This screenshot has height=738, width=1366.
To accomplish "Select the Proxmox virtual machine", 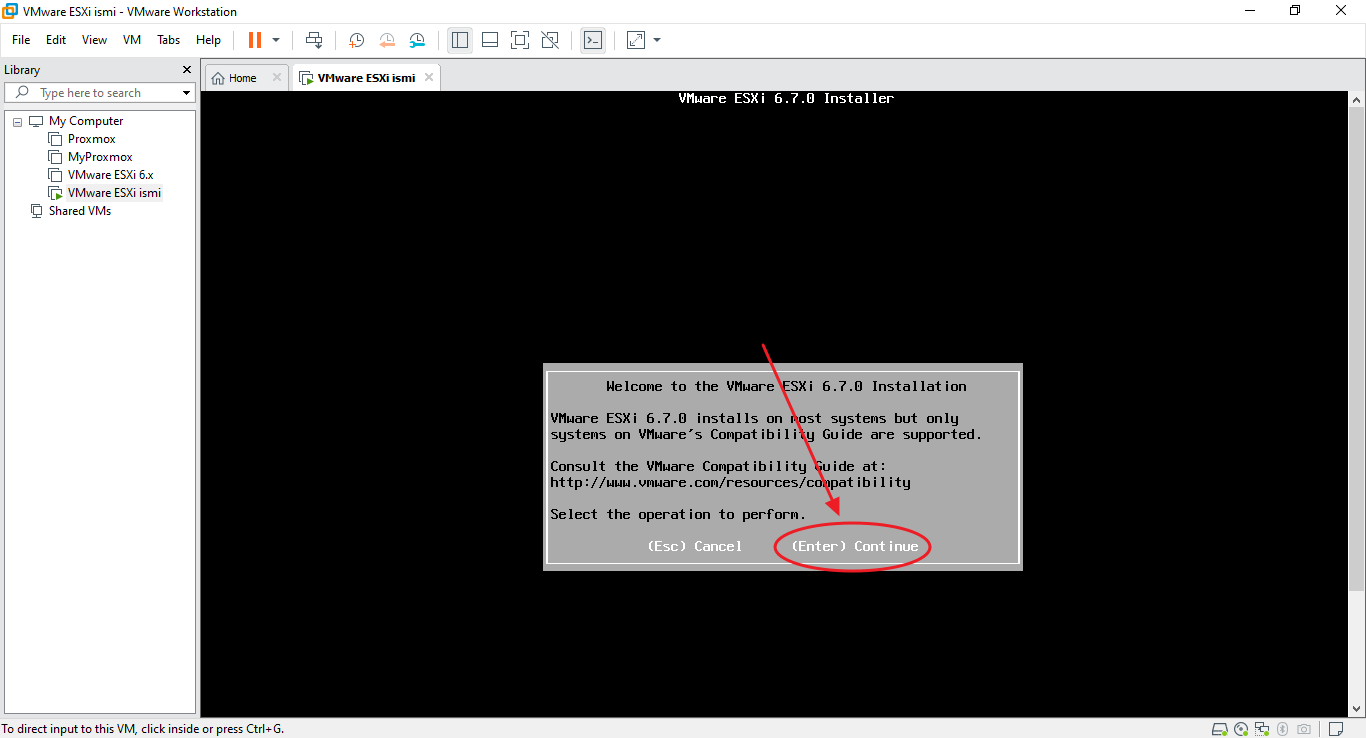I will click(x=90, y=138).
